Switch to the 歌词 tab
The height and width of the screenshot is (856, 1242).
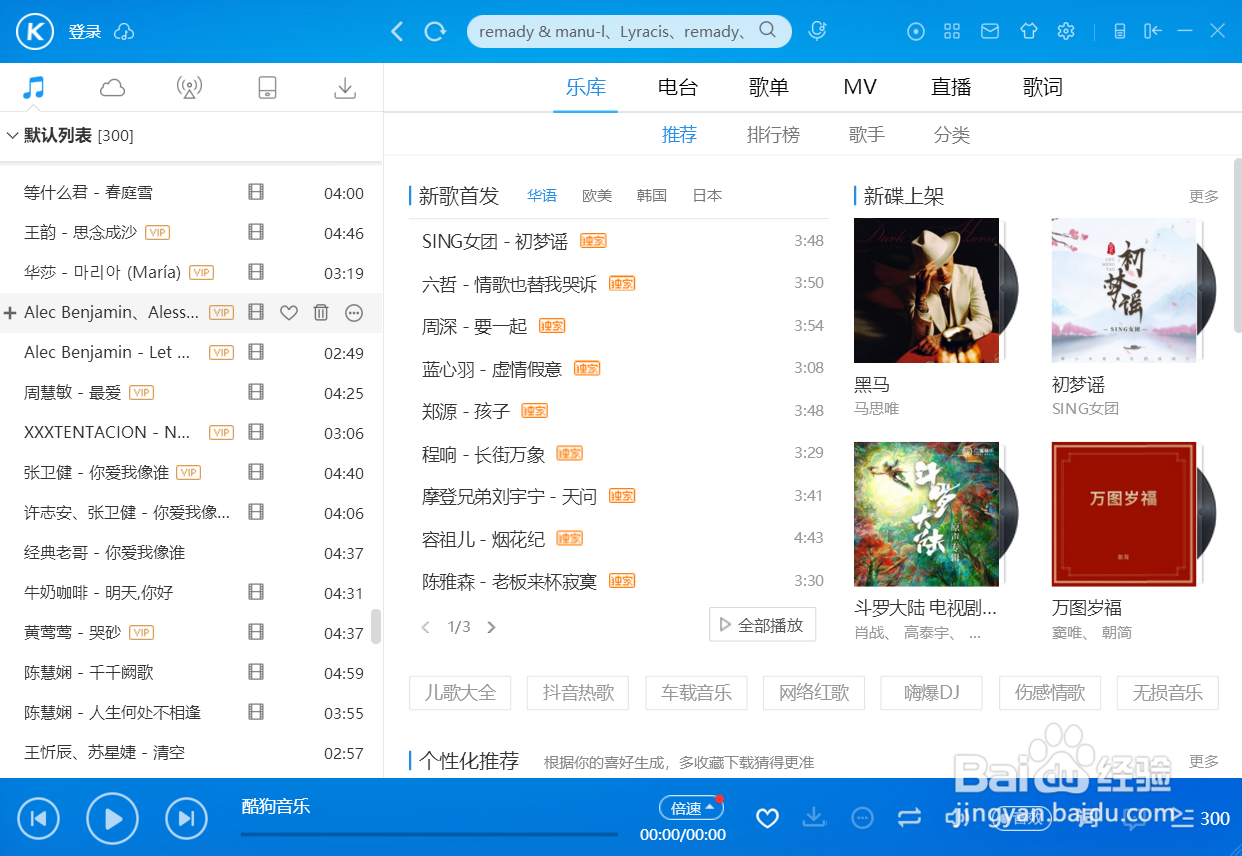(1042, 87)
